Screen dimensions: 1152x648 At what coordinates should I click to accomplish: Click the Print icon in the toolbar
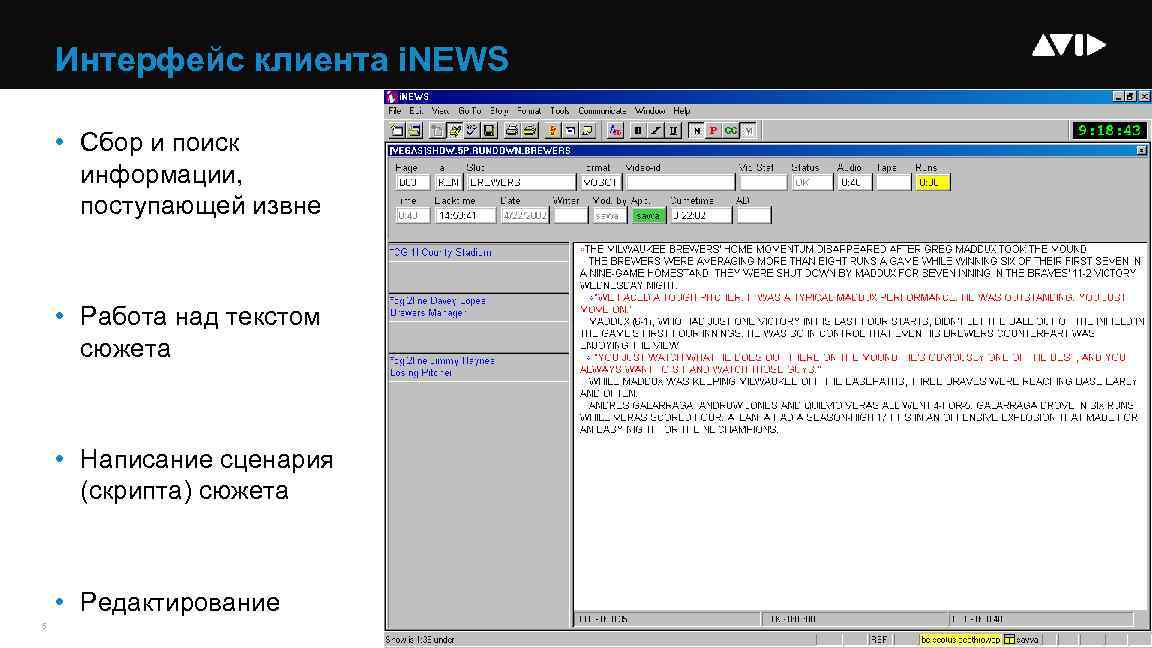coord(511,130)
